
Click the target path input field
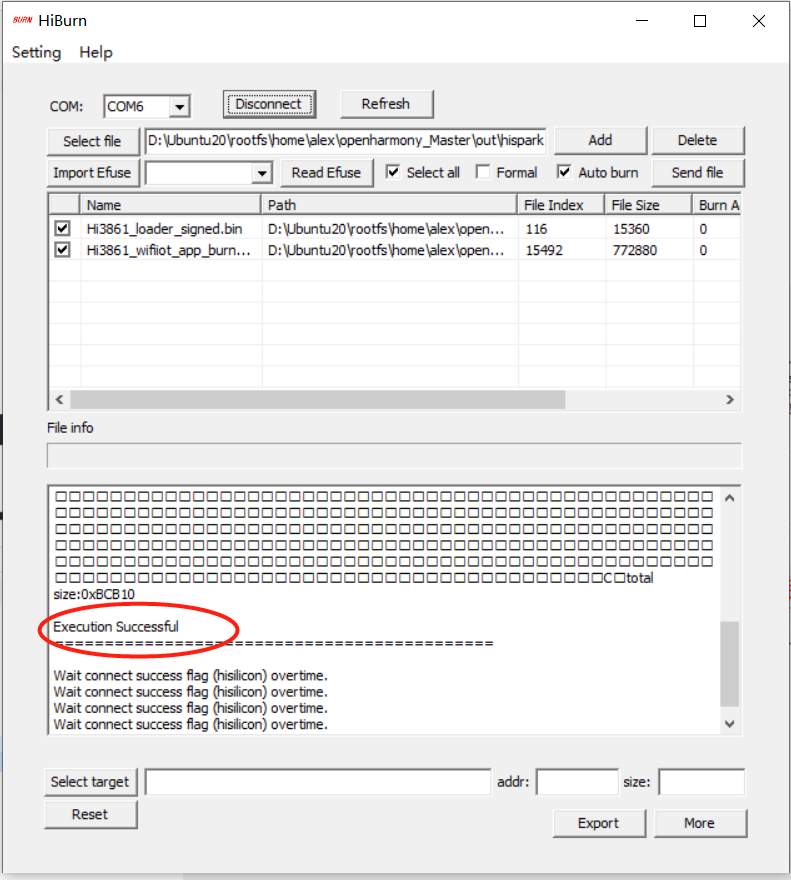pos(318,782)
